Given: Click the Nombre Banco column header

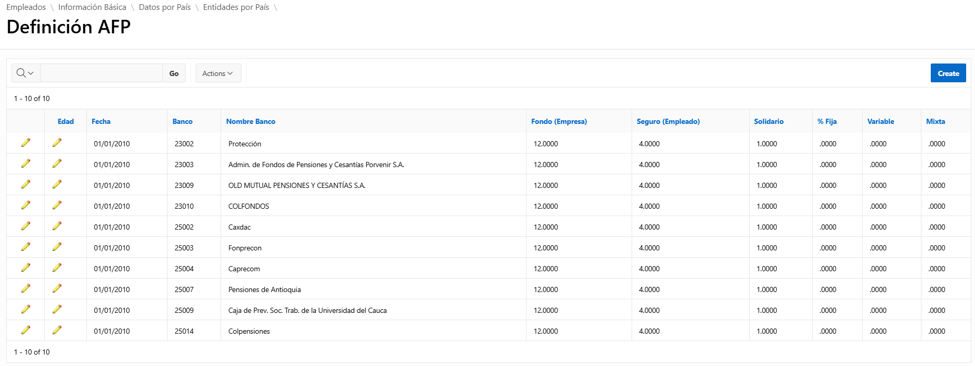Looking at the screenshot, I should tap(251, 122).
